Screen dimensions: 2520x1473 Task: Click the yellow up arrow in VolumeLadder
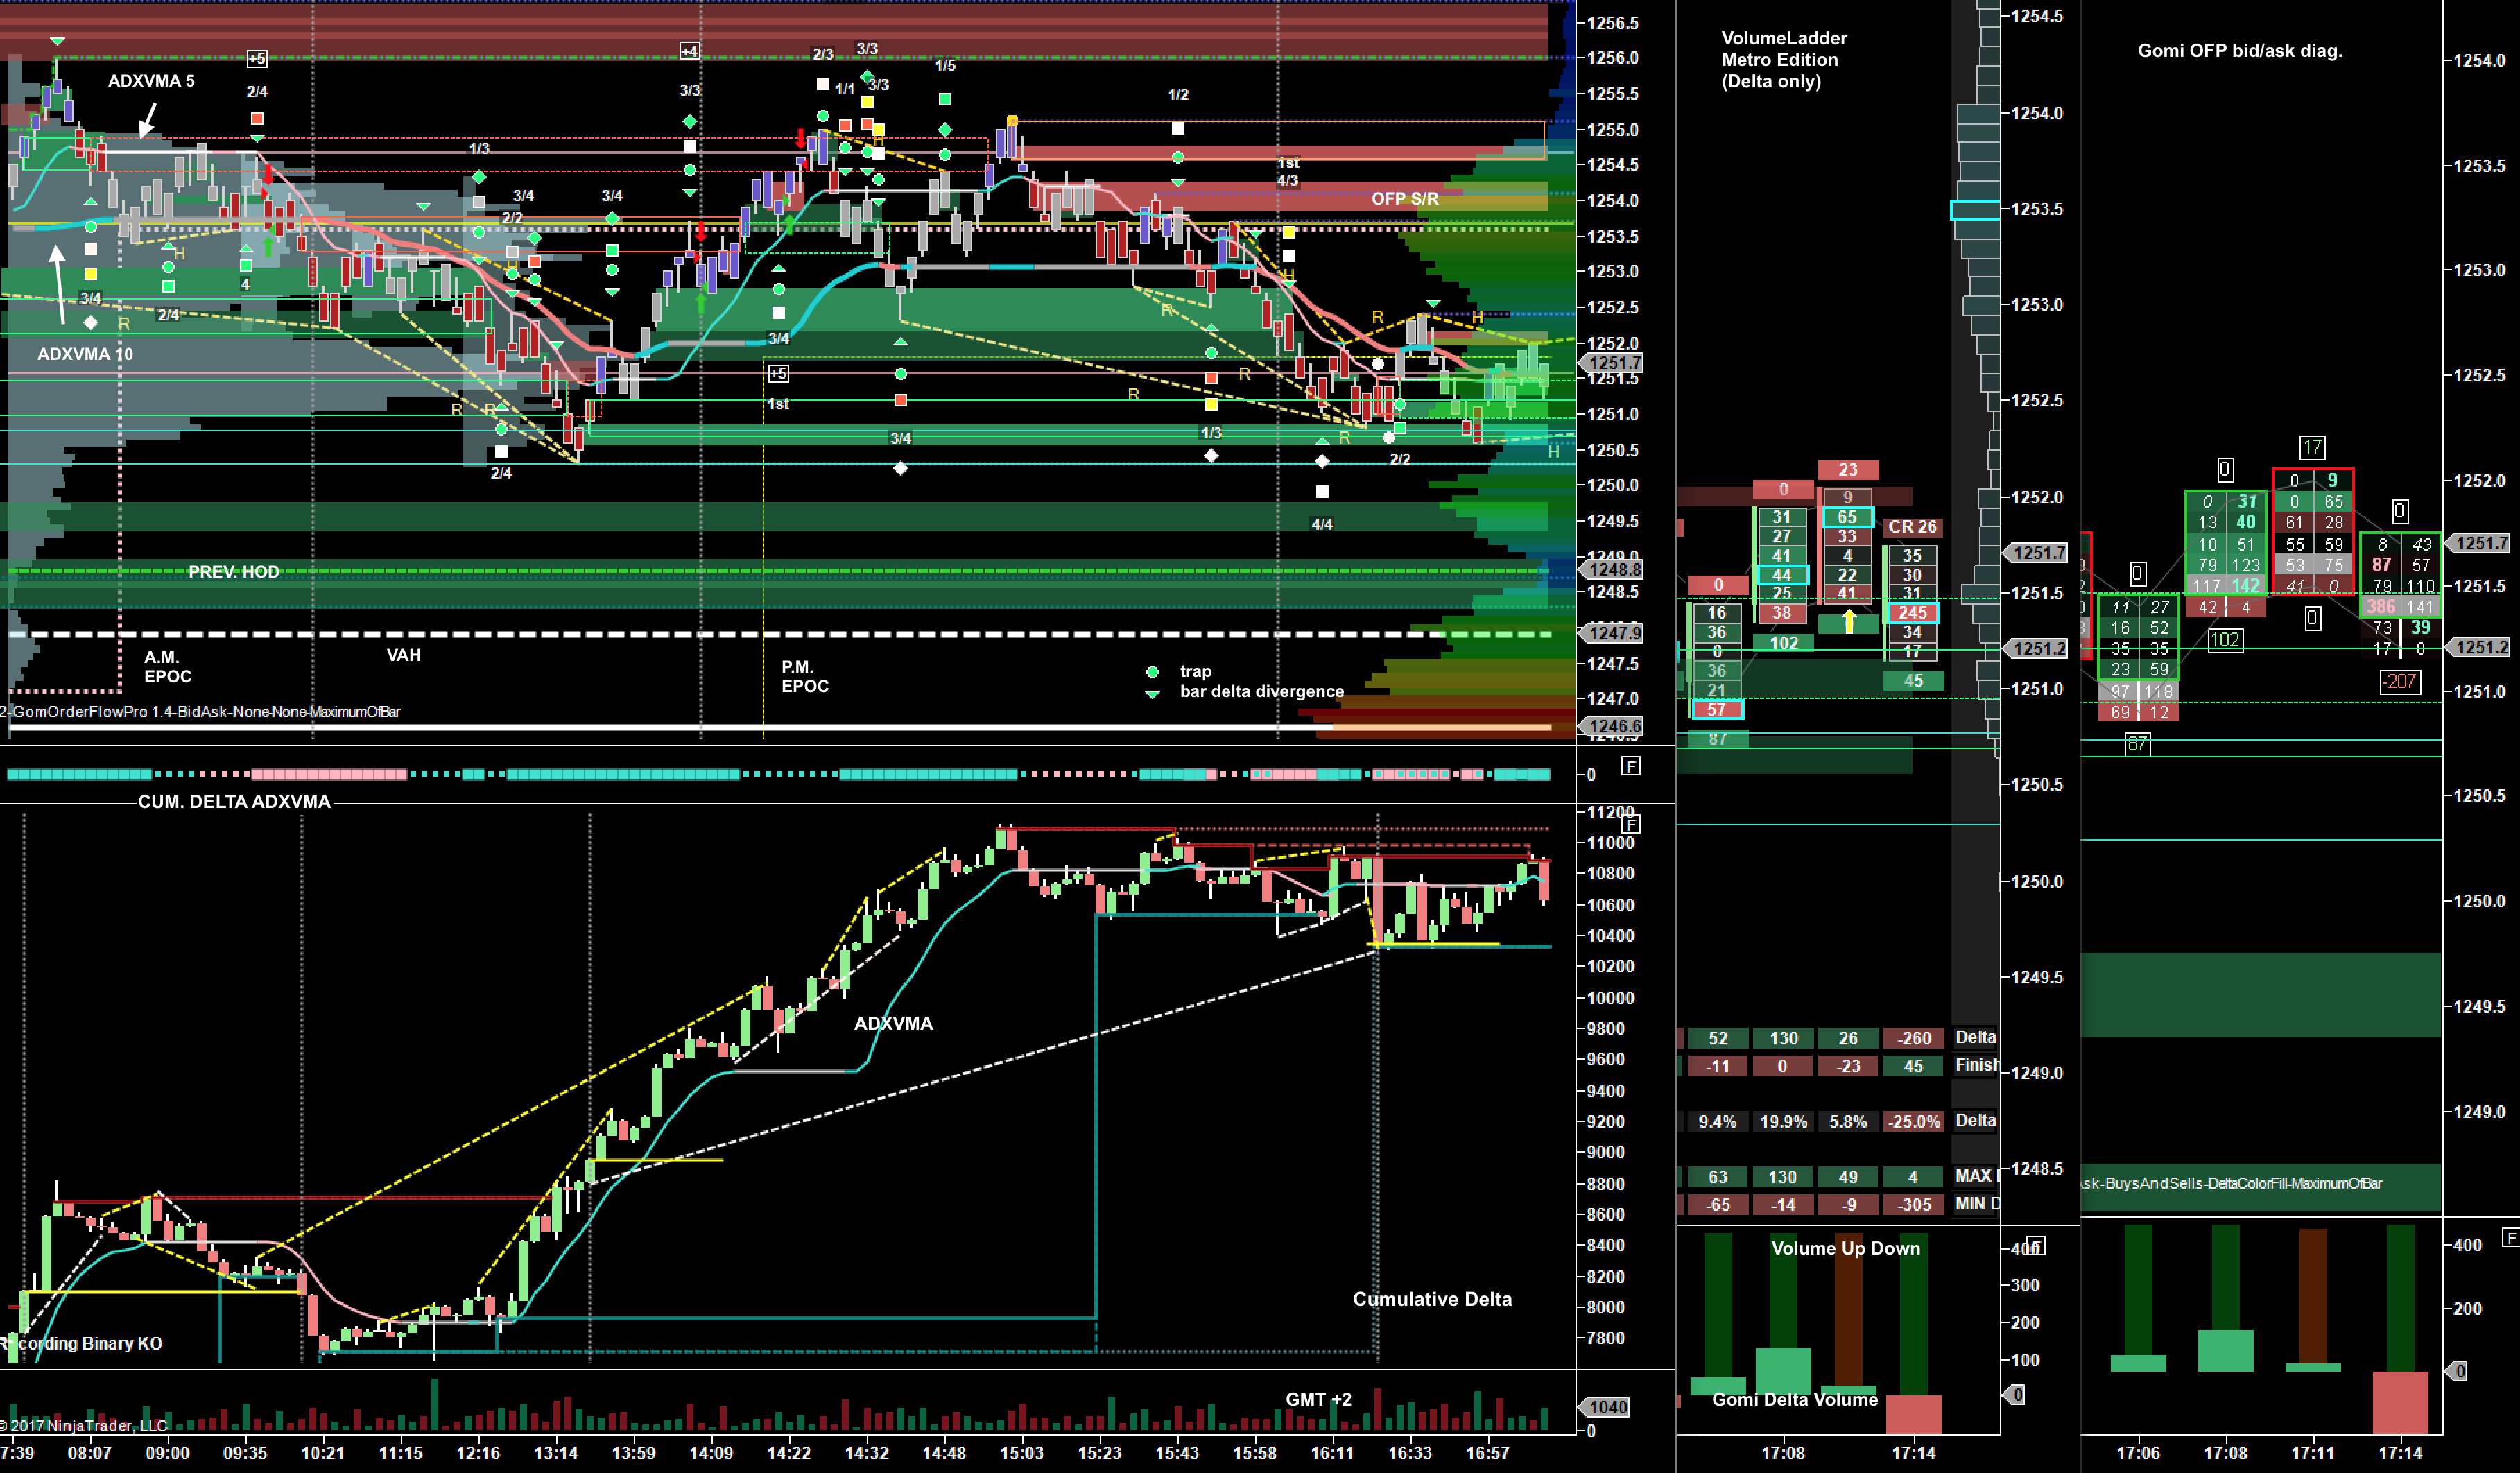pos(1849,621)
